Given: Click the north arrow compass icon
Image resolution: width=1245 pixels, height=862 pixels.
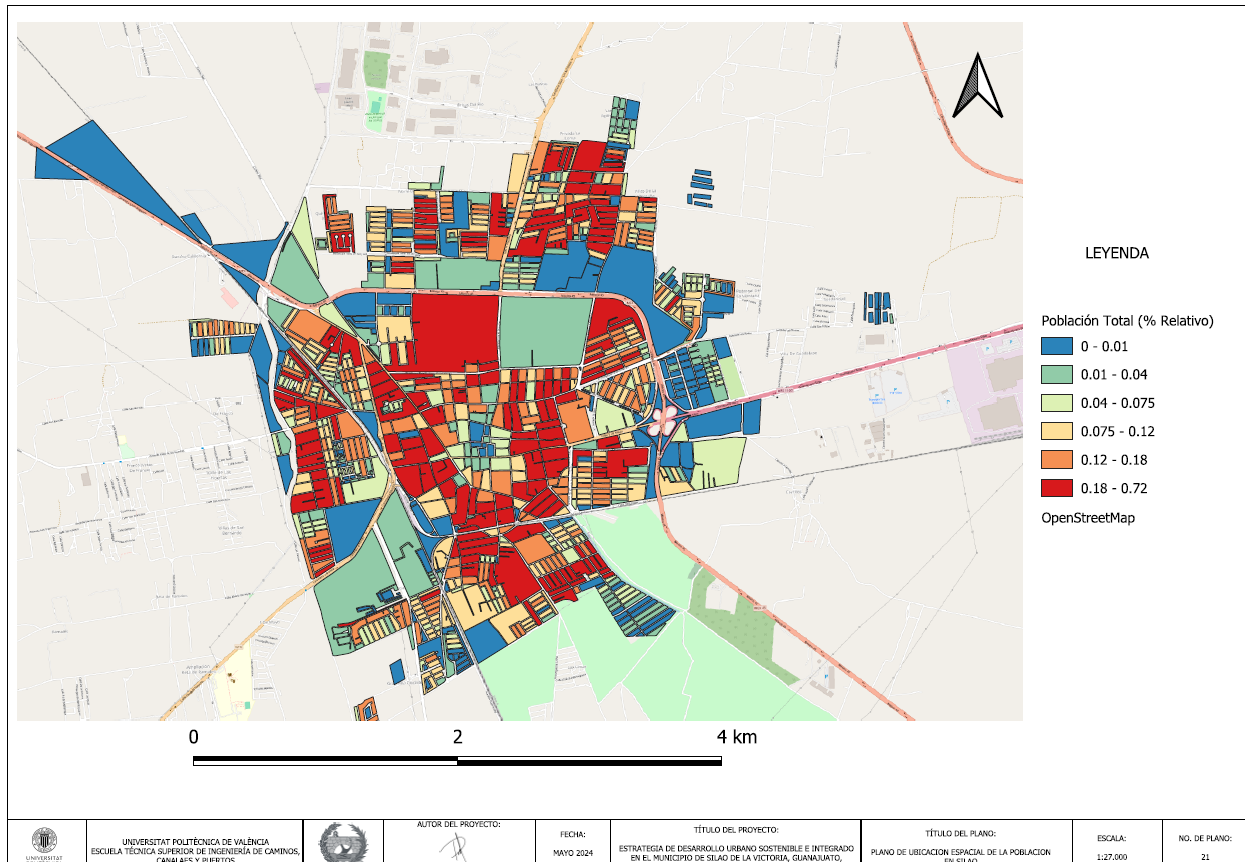Looking at the screenshot, I should coord(977,87).
